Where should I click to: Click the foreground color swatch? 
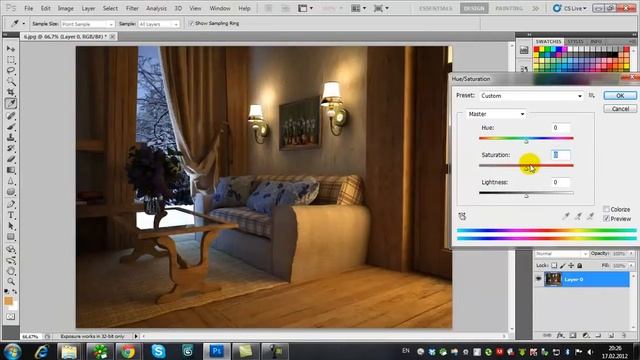(x=8, y=301)
